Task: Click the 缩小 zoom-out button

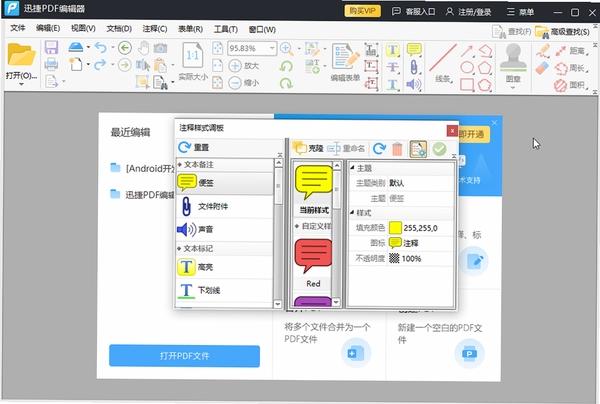Action: pos(243,83)
